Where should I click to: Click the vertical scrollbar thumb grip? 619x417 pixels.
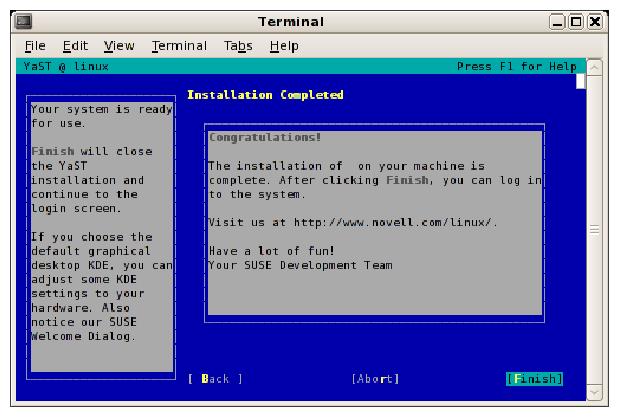click(594, 230)
